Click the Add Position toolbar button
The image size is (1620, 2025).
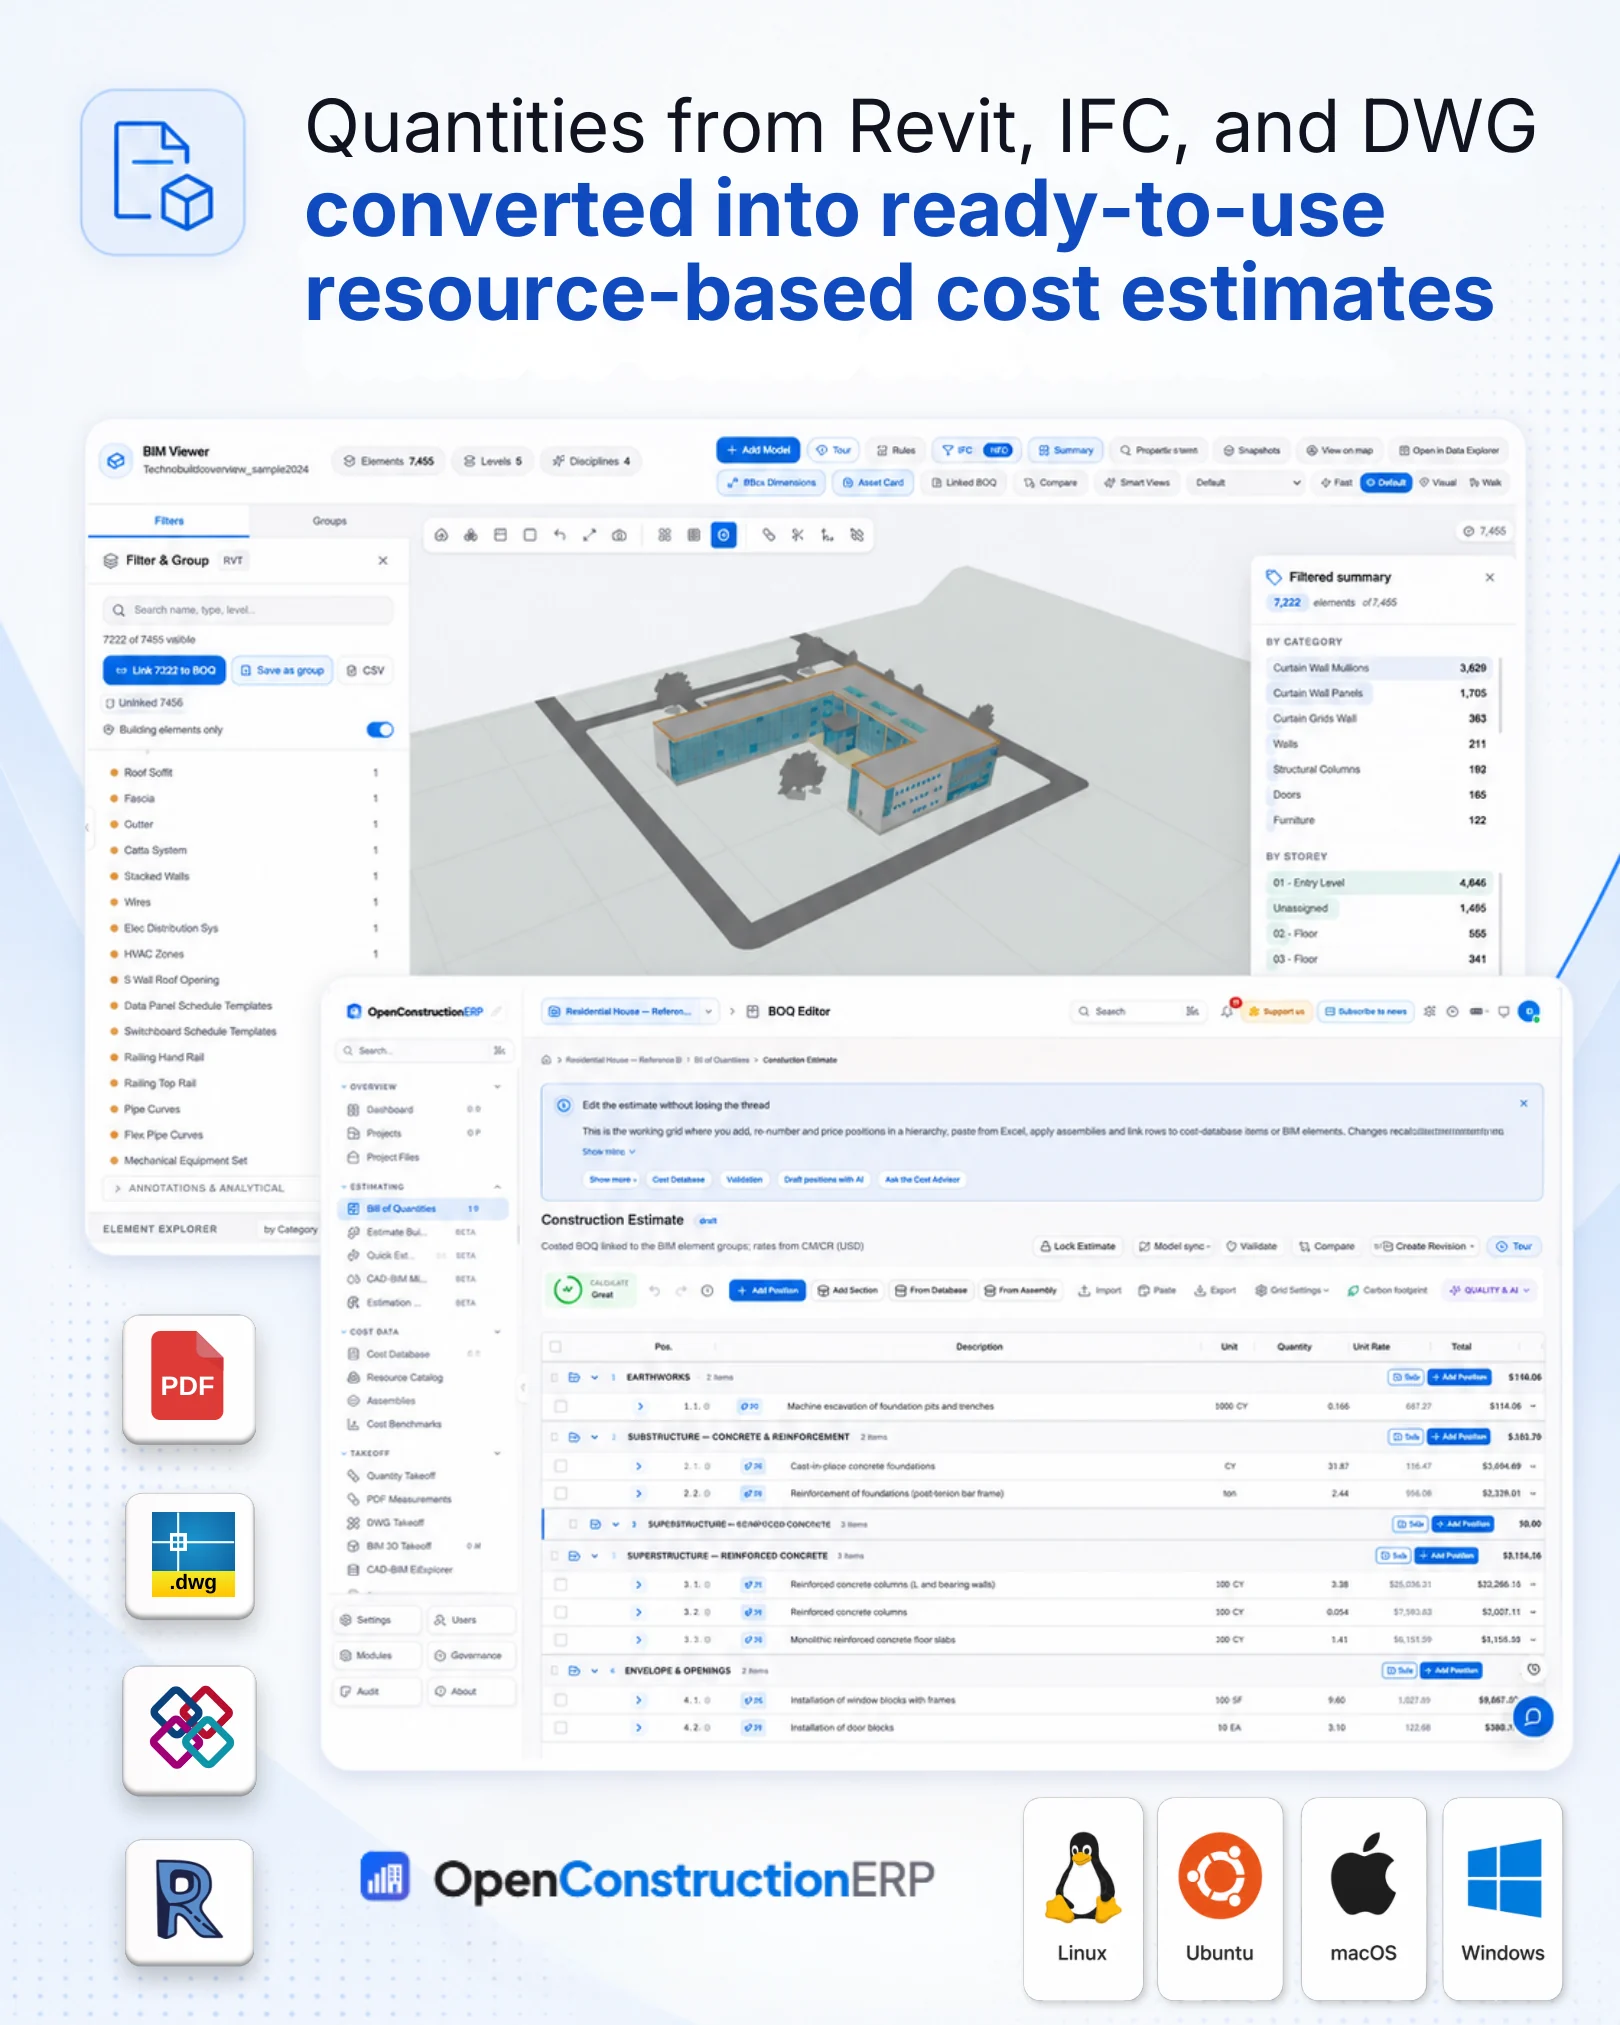[x=767, y=1291]
